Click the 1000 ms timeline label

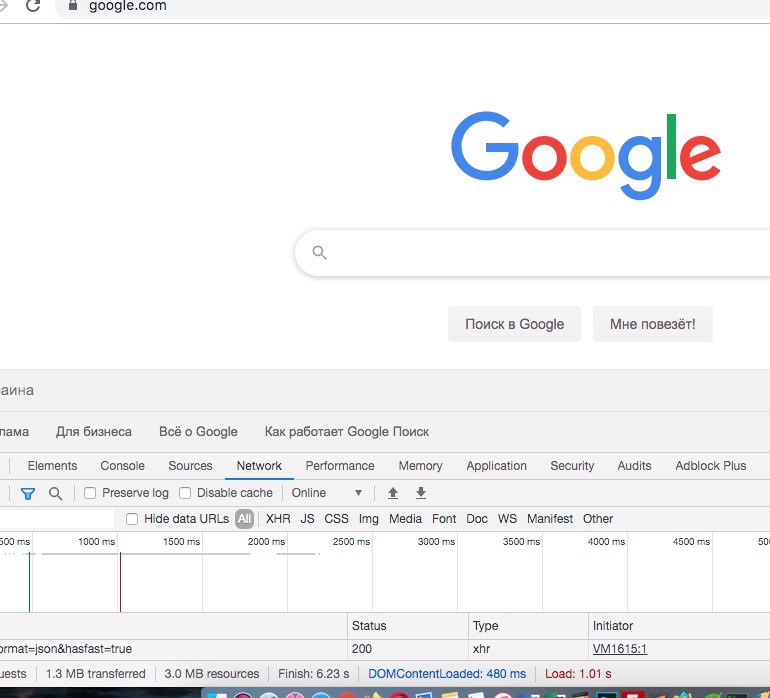[x=96, y=541]
